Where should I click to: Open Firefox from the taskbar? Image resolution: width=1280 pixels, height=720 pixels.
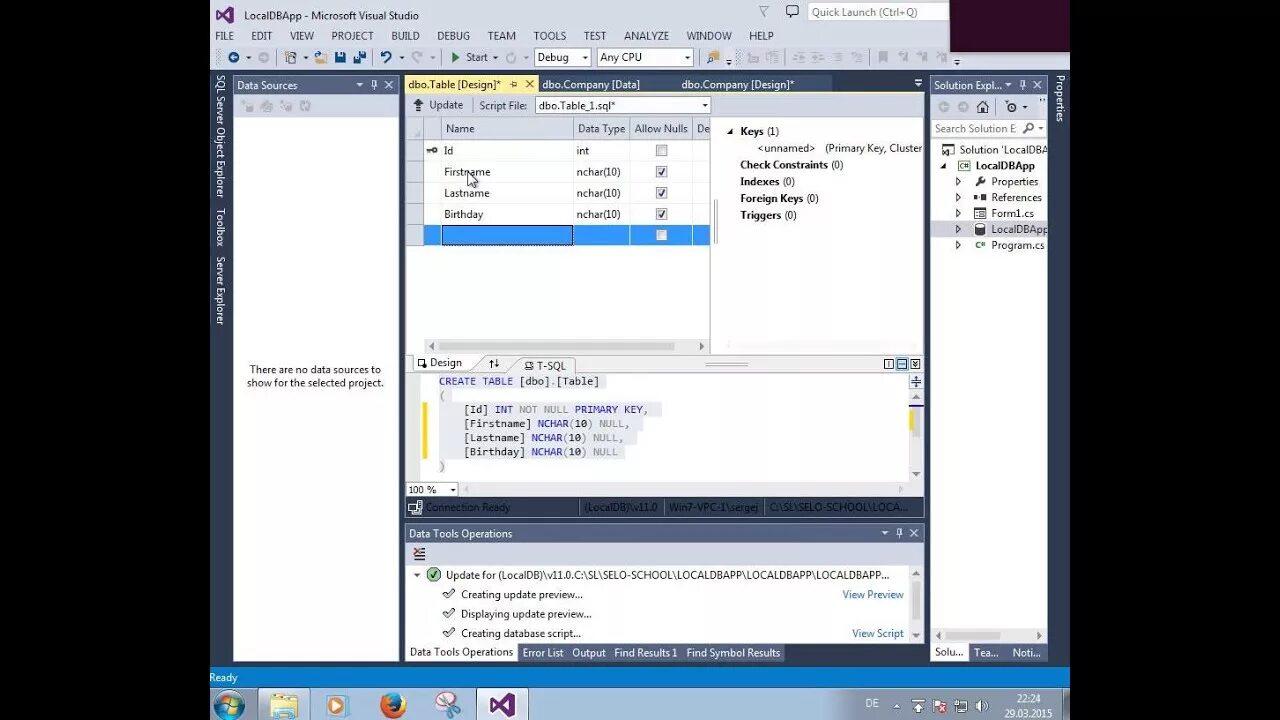(393, 705)
